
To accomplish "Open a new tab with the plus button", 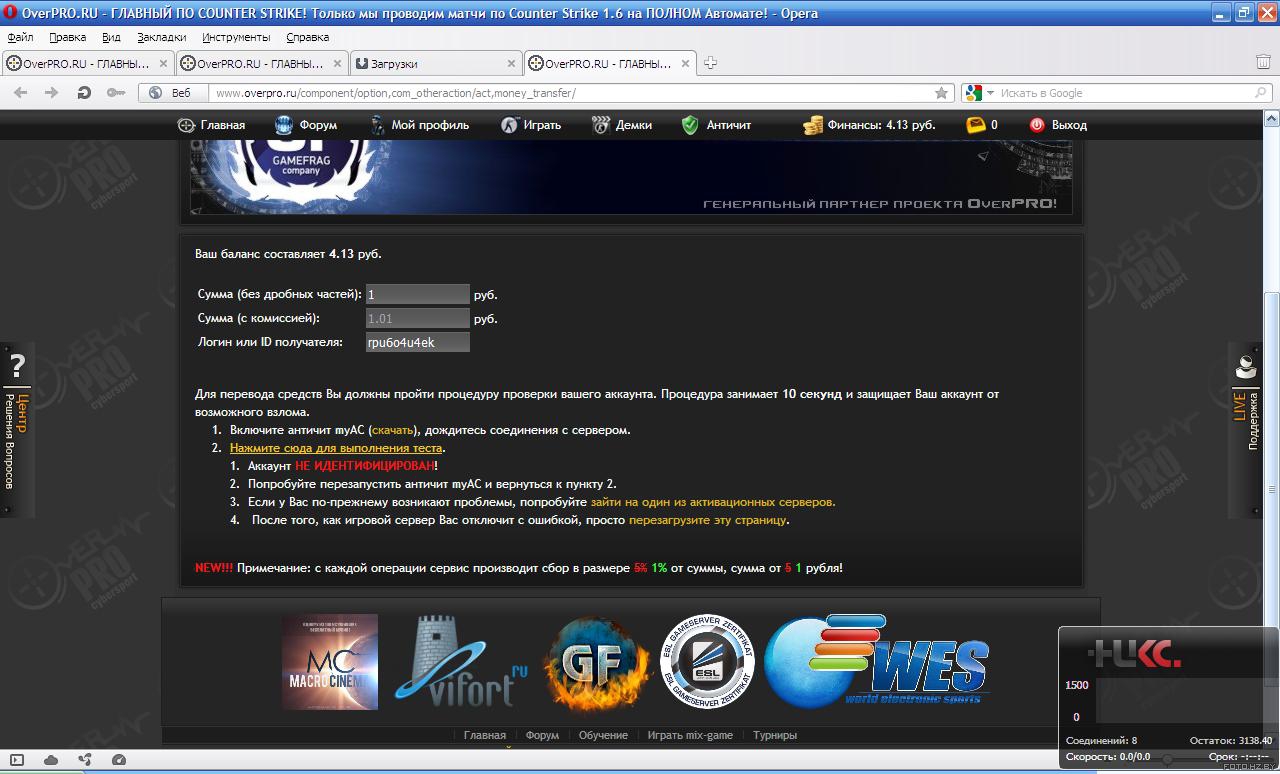I will [711, 63].
